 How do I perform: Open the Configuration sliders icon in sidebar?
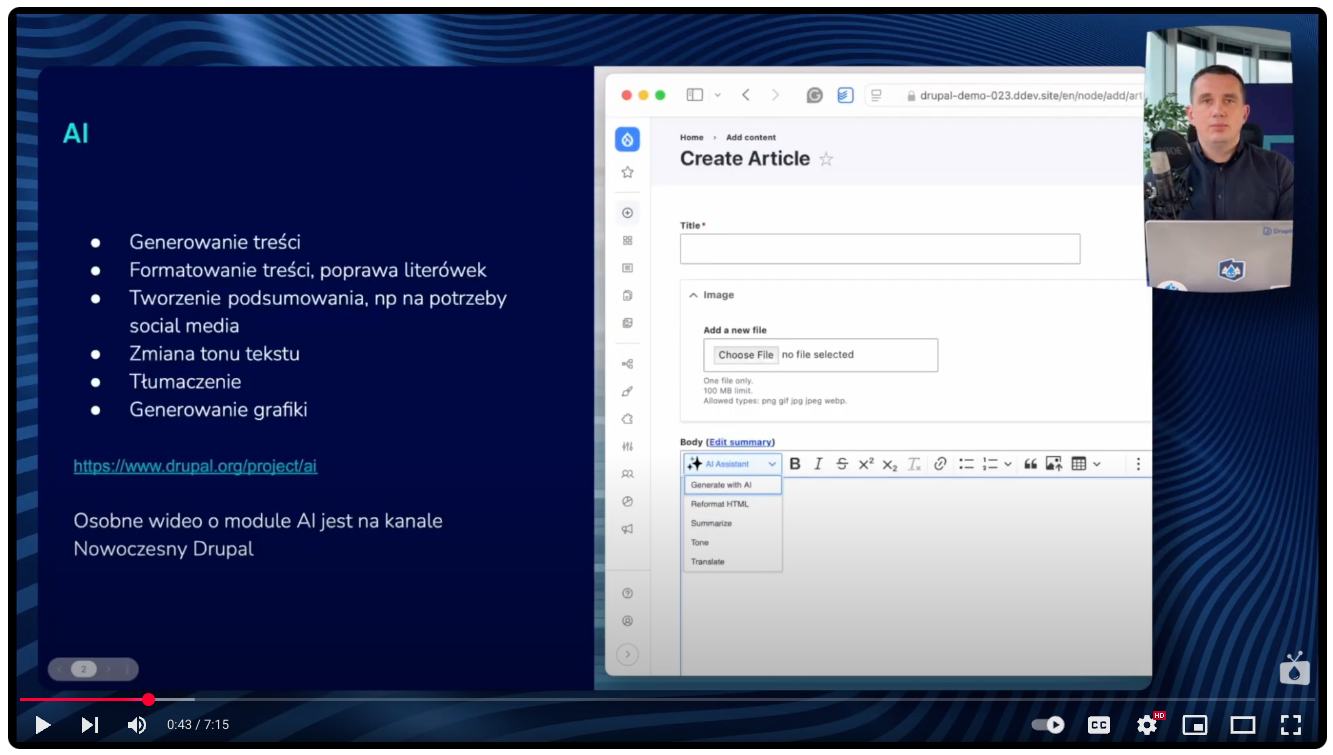point(627,446)
